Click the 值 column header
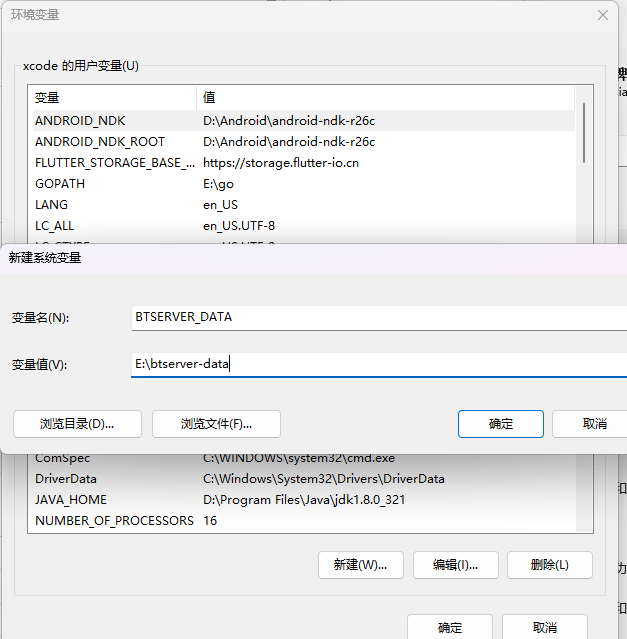Screen dimensions: 627x639 point(385,98)
